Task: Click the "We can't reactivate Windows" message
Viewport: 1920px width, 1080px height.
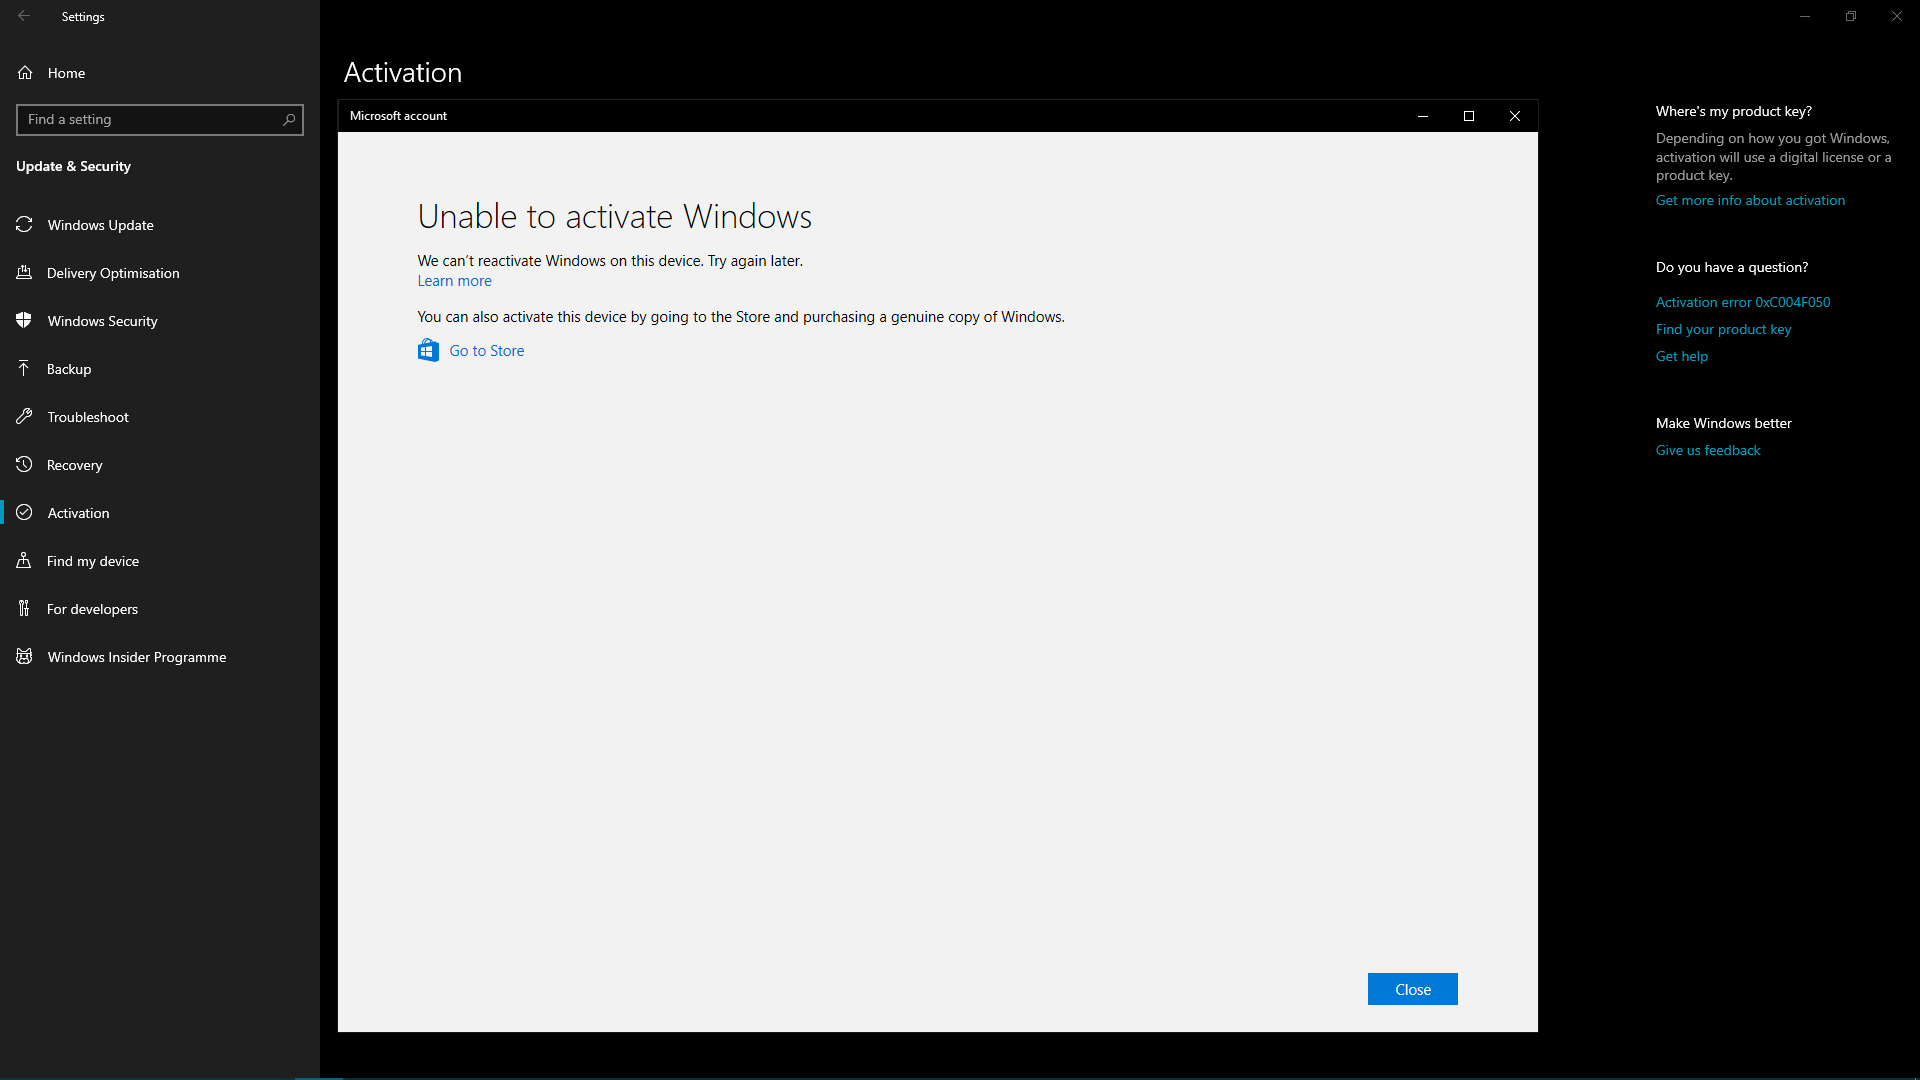Action: tap(610, 261)
